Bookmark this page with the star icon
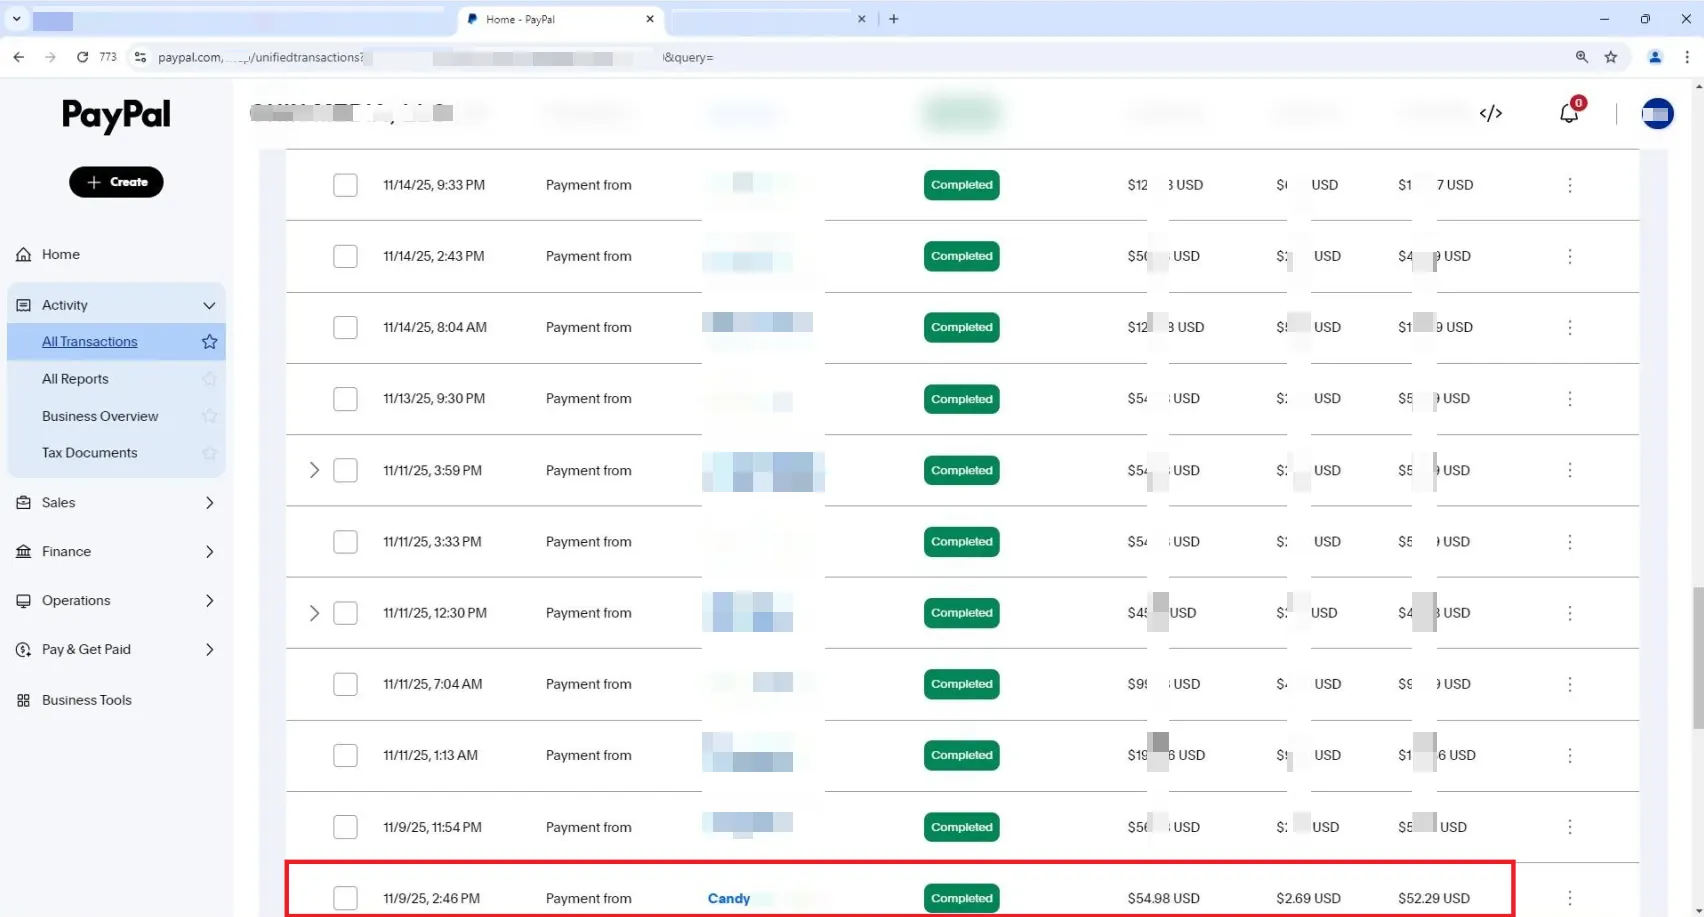 pos(1610,57)
